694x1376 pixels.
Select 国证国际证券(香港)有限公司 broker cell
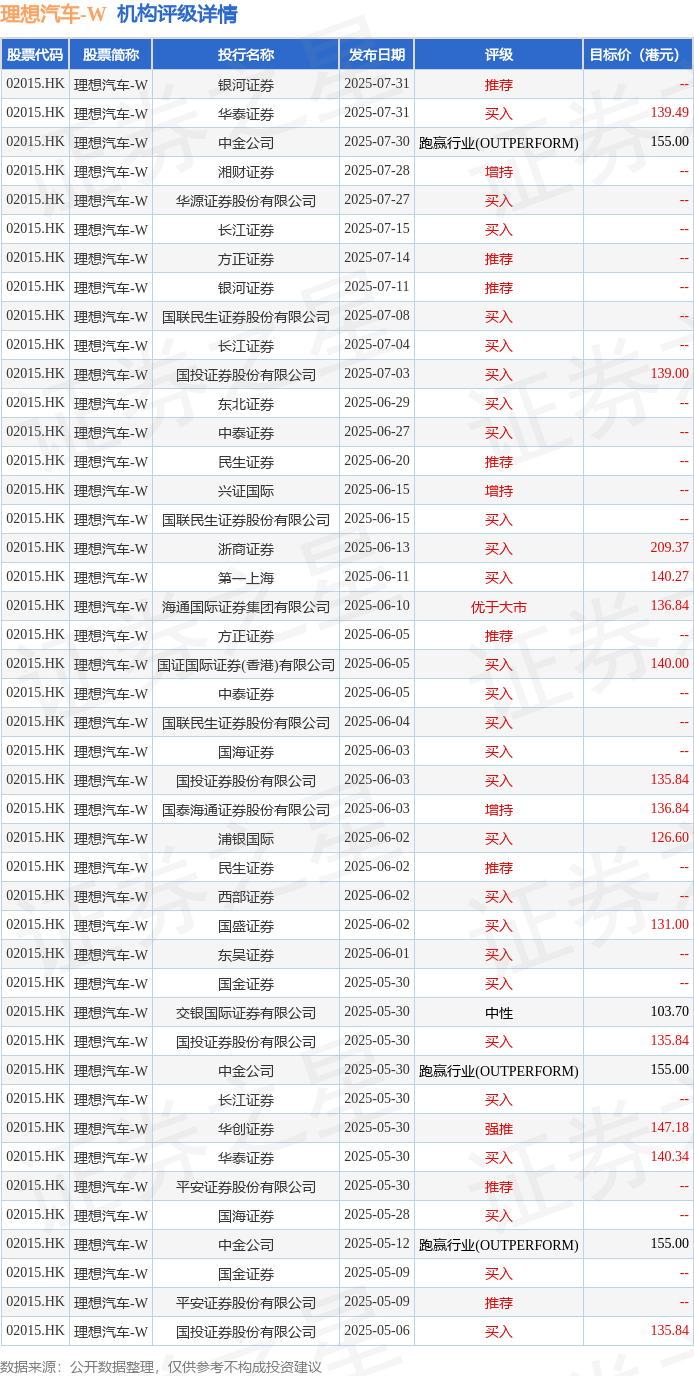(x=246, y=665)
